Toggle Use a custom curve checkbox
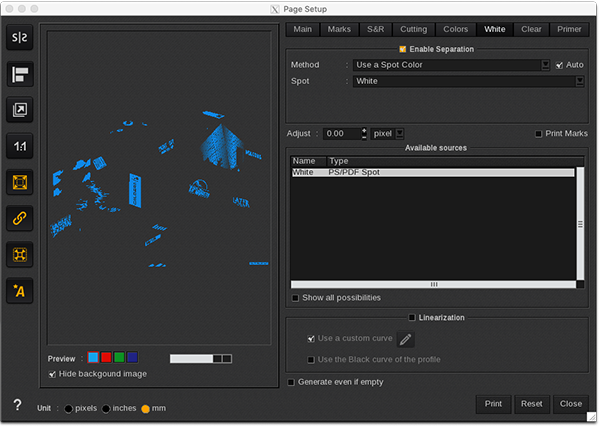 click(x=311, y=339)
